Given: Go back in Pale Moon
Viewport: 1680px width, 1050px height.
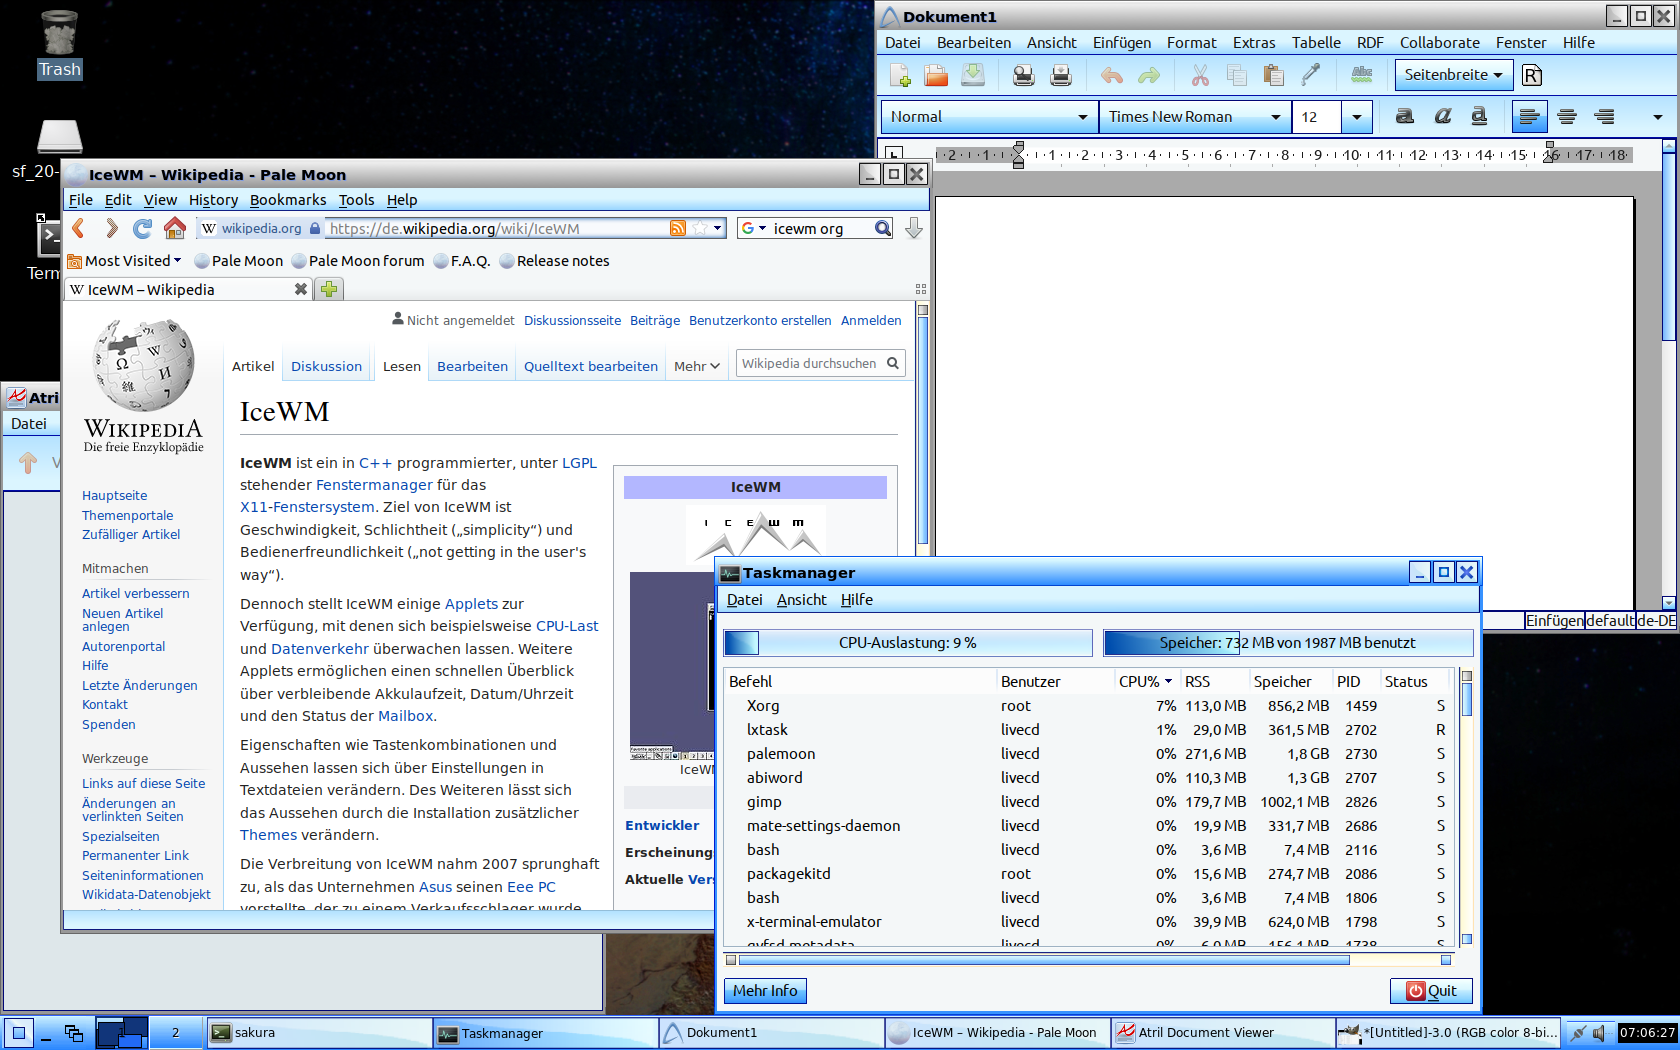Looking at the screenshot, I should pyautogui.click(x=79, y=229).
